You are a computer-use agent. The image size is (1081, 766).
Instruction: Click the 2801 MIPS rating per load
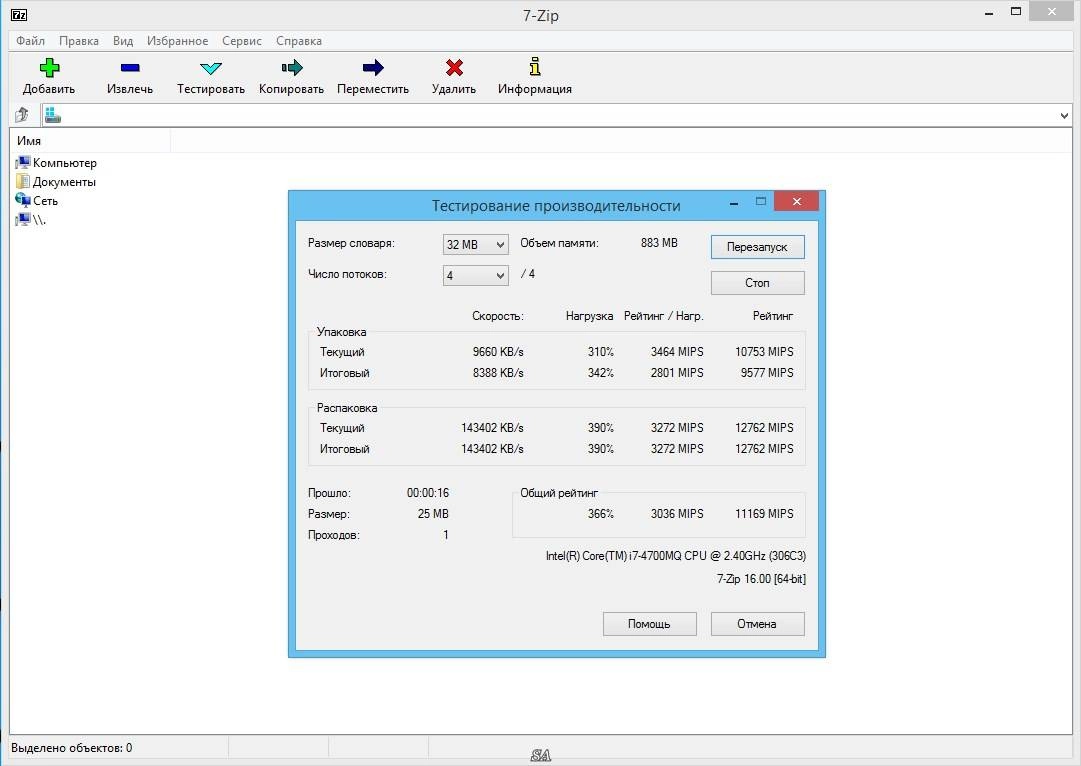(677, 373)
